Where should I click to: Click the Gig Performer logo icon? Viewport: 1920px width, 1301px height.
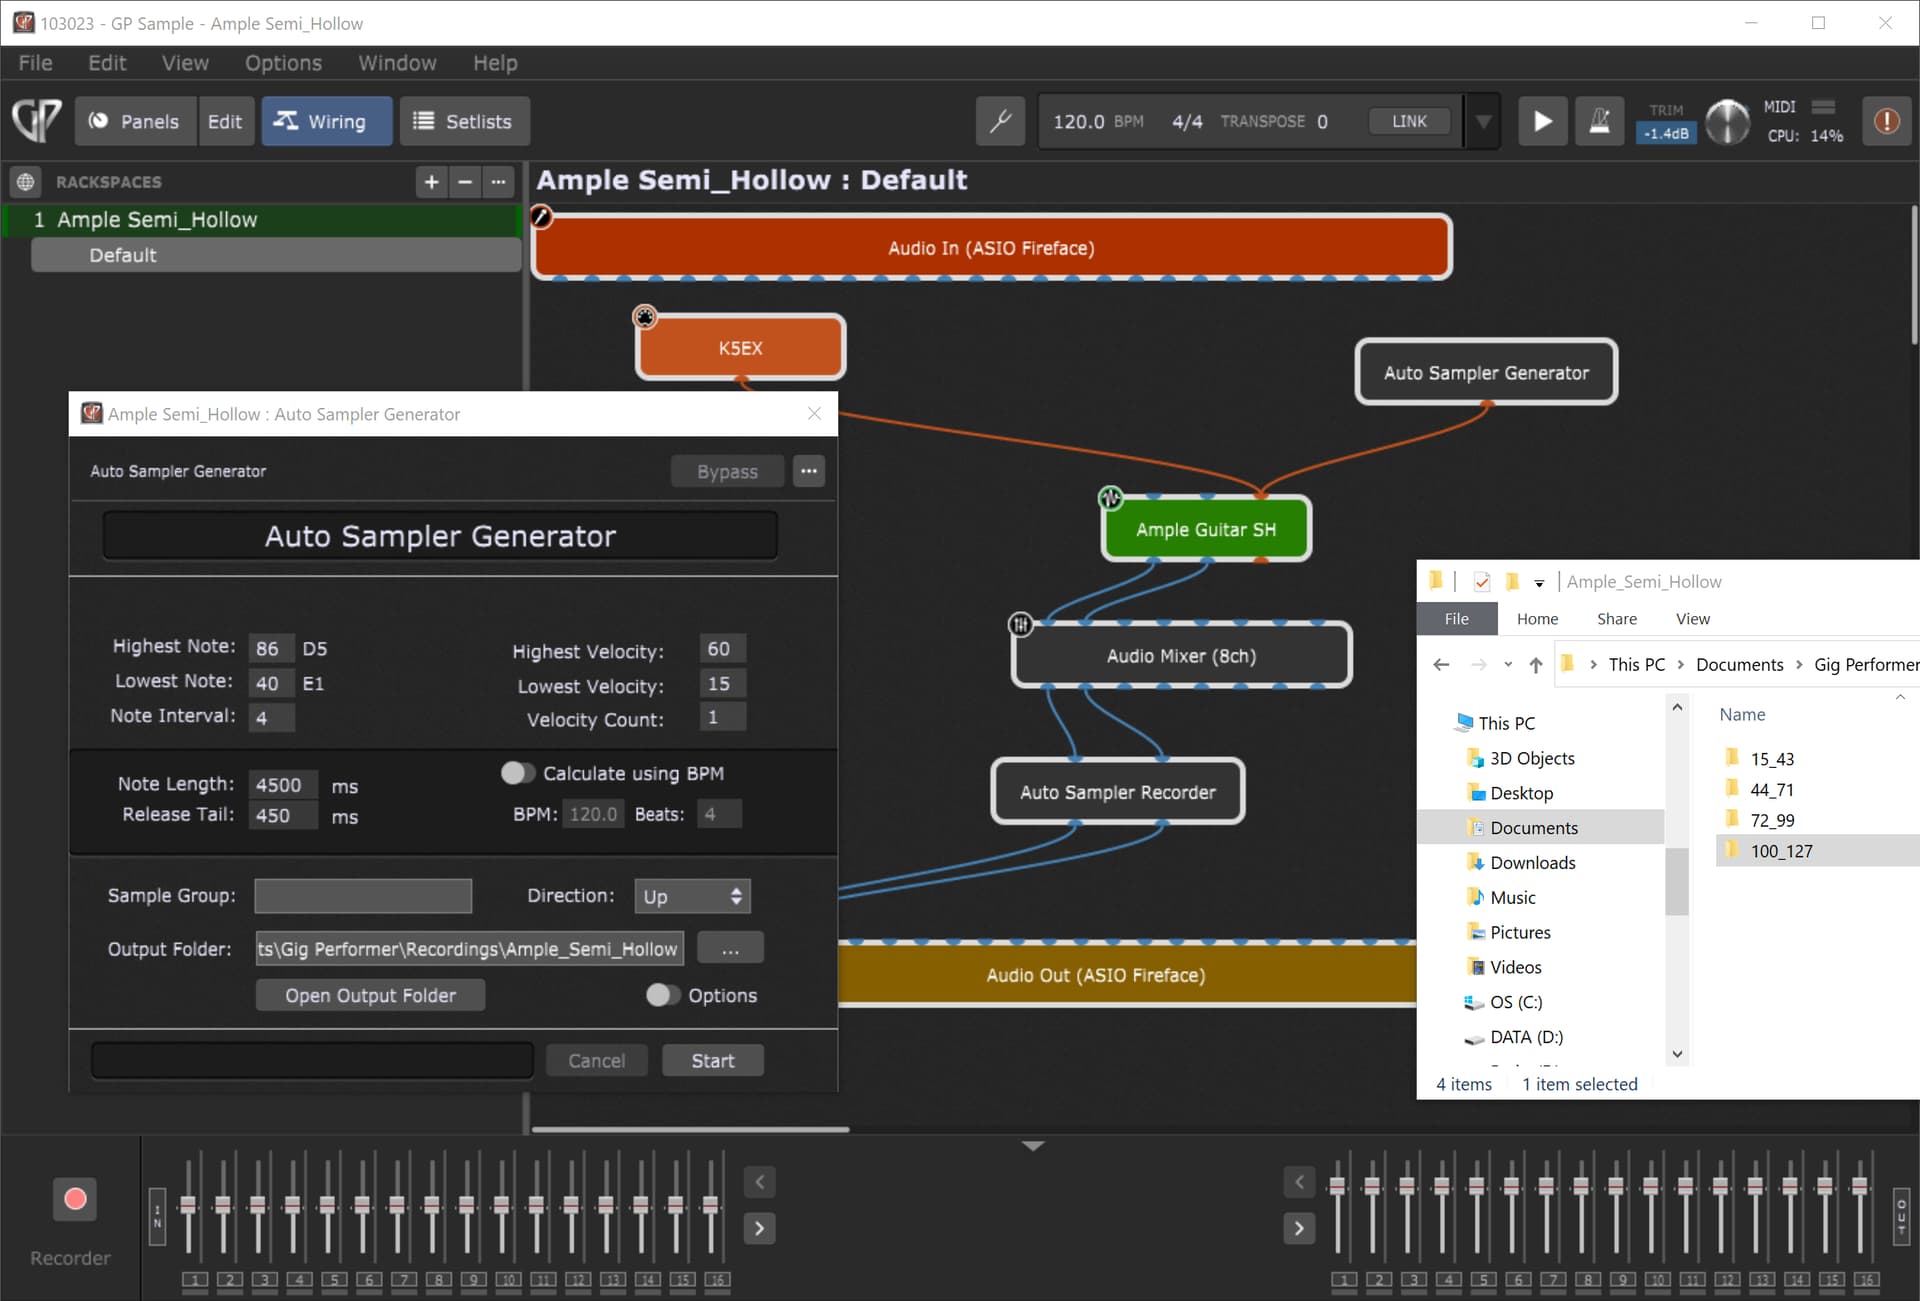[x=36, y=121]
